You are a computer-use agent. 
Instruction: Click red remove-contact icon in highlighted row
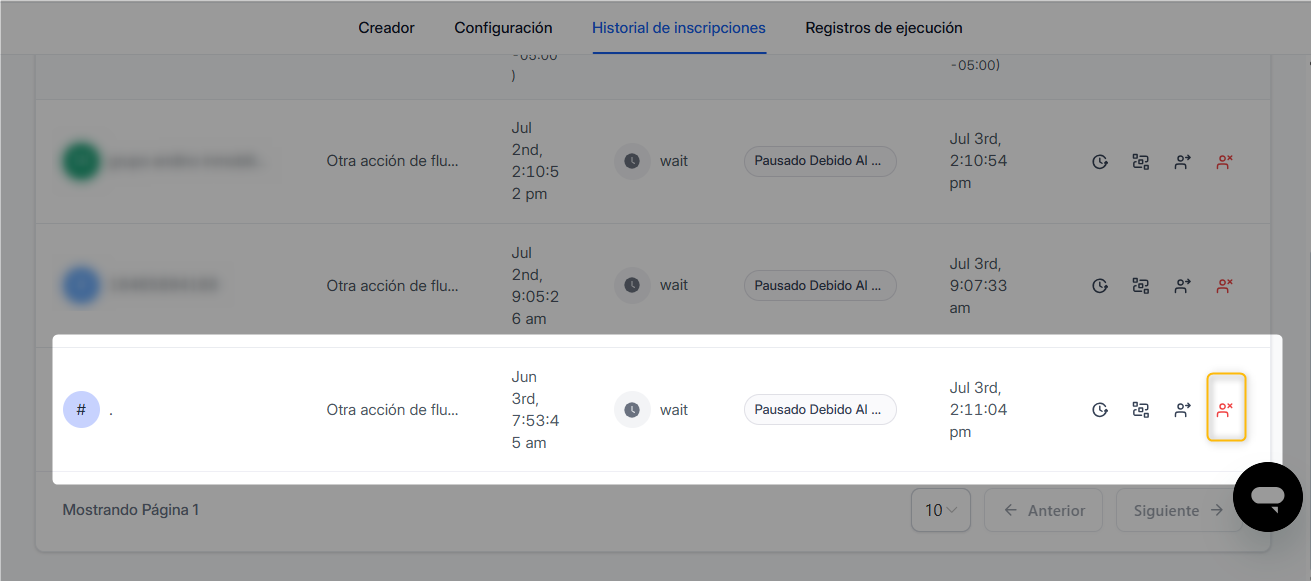point(1224,409)
